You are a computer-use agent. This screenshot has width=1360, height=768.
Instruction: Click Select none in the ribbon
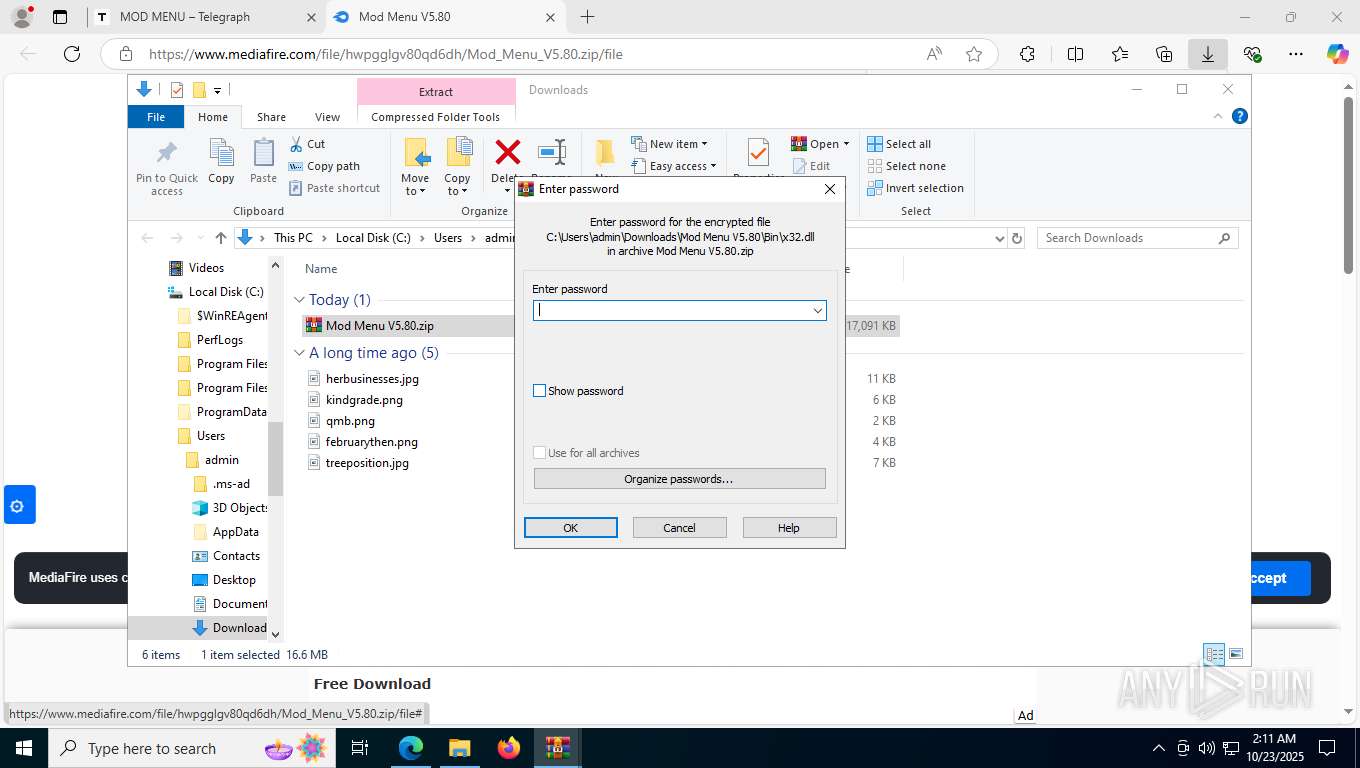pyautogui.click(x=906, y=166)
